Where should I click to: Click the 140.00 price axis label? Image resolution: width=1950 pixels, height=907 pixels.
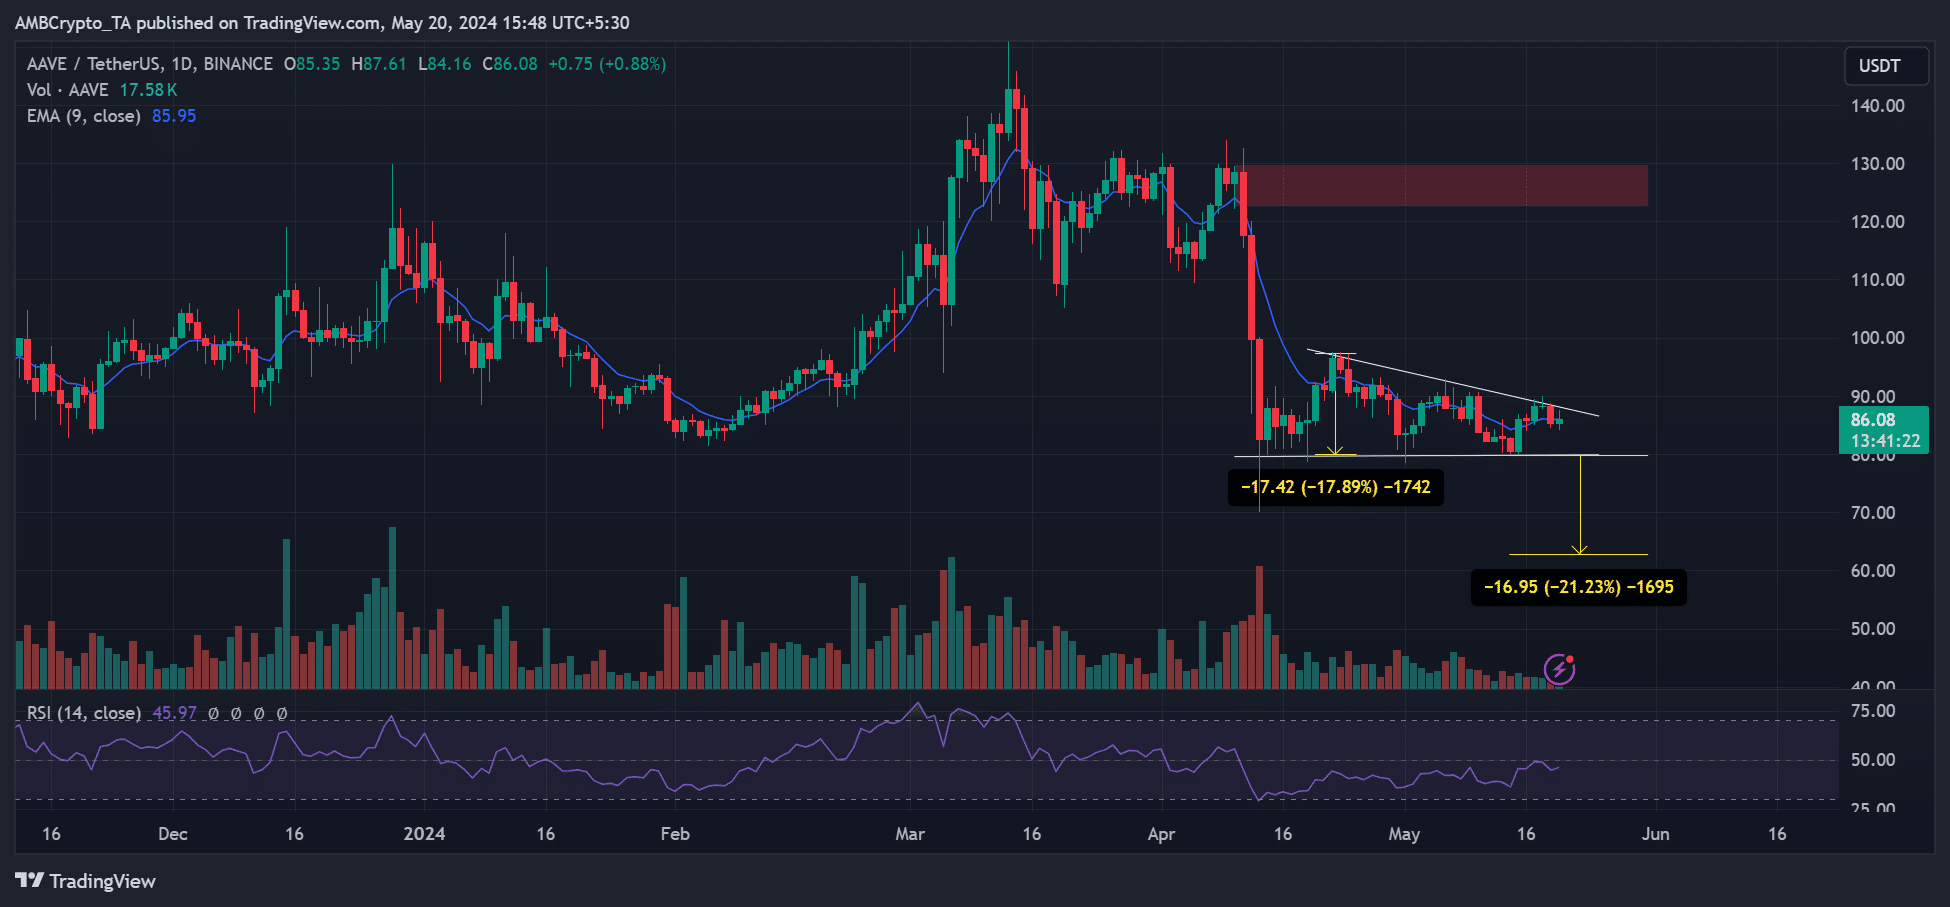click(1877, 106)
